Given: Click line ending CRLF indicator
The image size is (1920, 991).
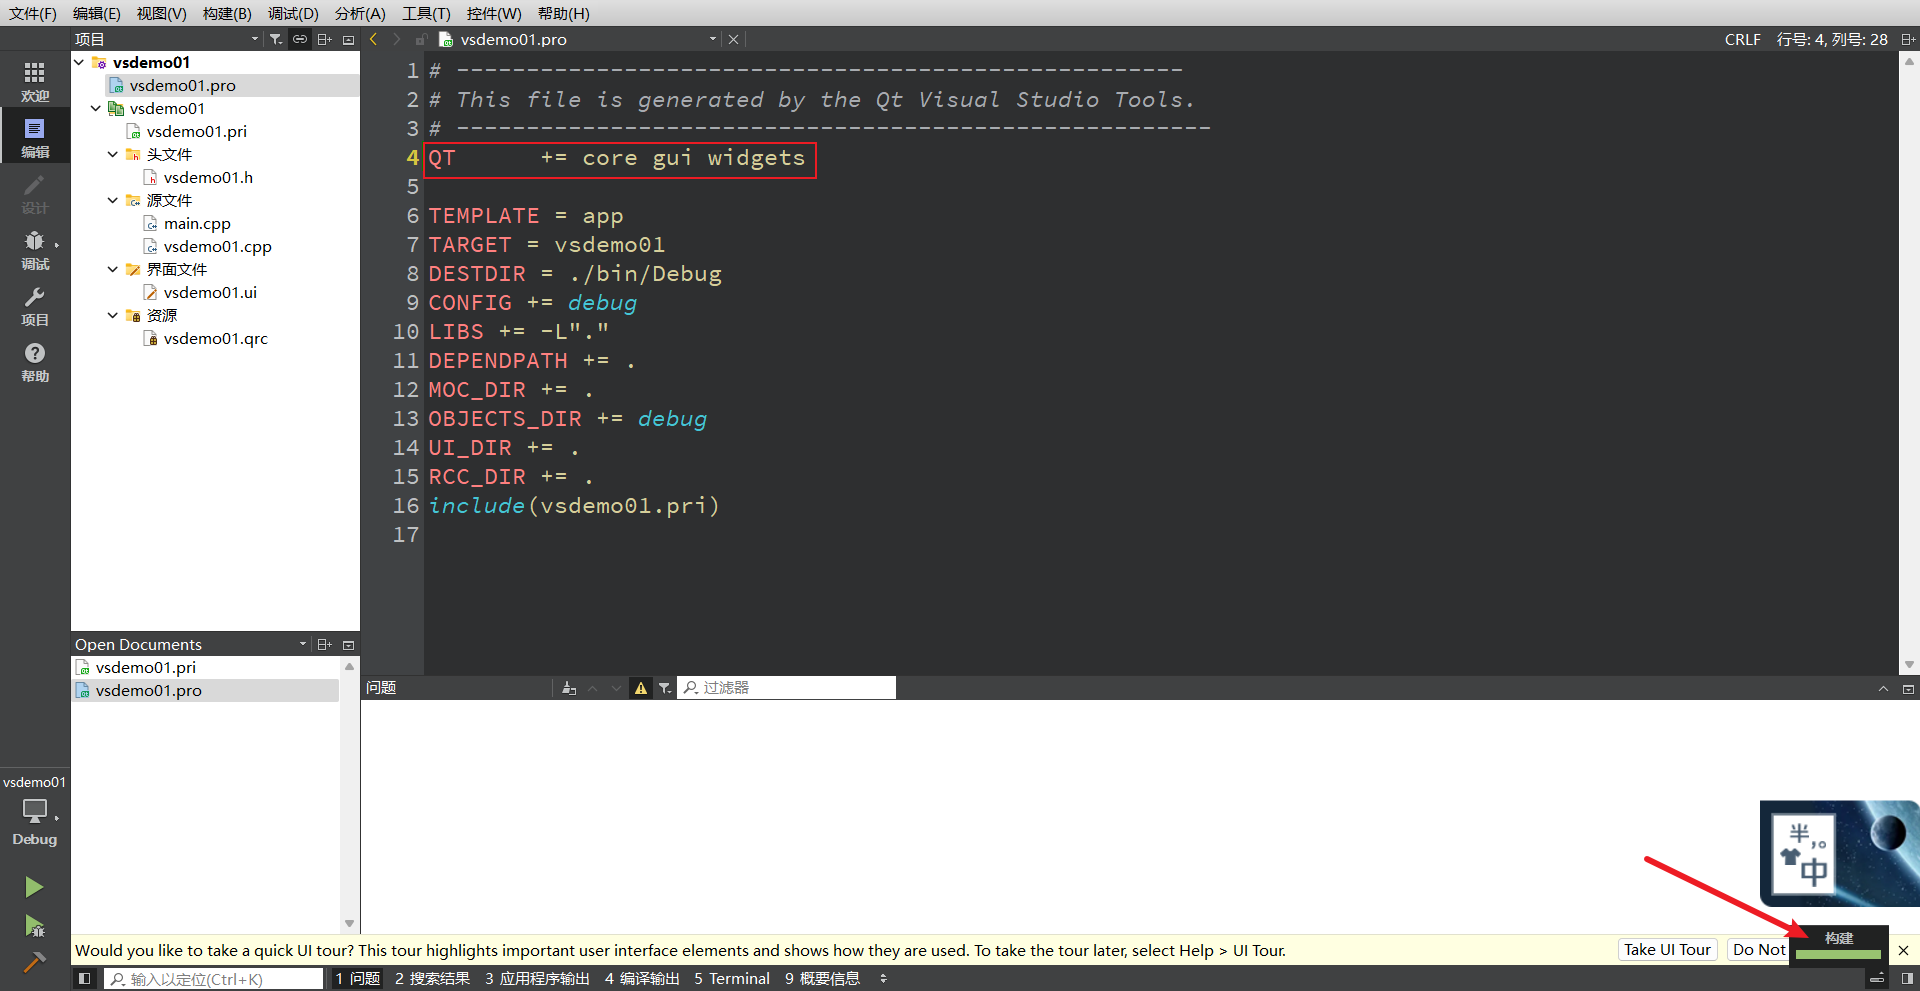Looking at the screenshot, I should (1742, 39).
